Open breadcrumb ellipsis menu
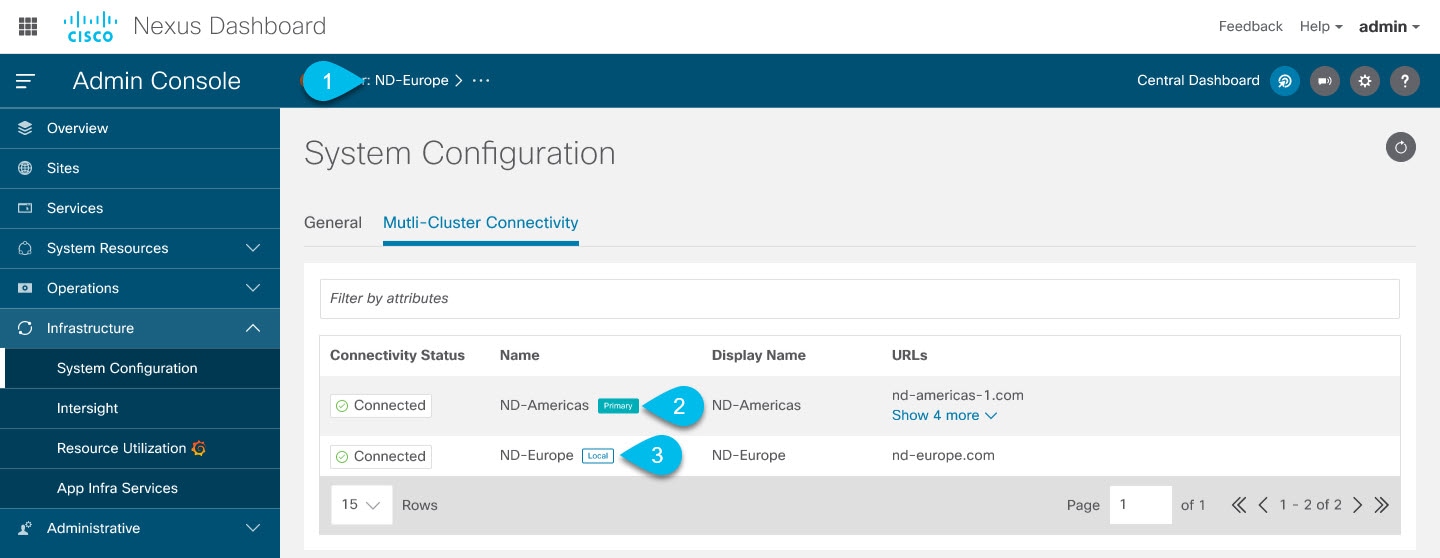This screenshot has width=1440, height=558. [x=481, y=81]
